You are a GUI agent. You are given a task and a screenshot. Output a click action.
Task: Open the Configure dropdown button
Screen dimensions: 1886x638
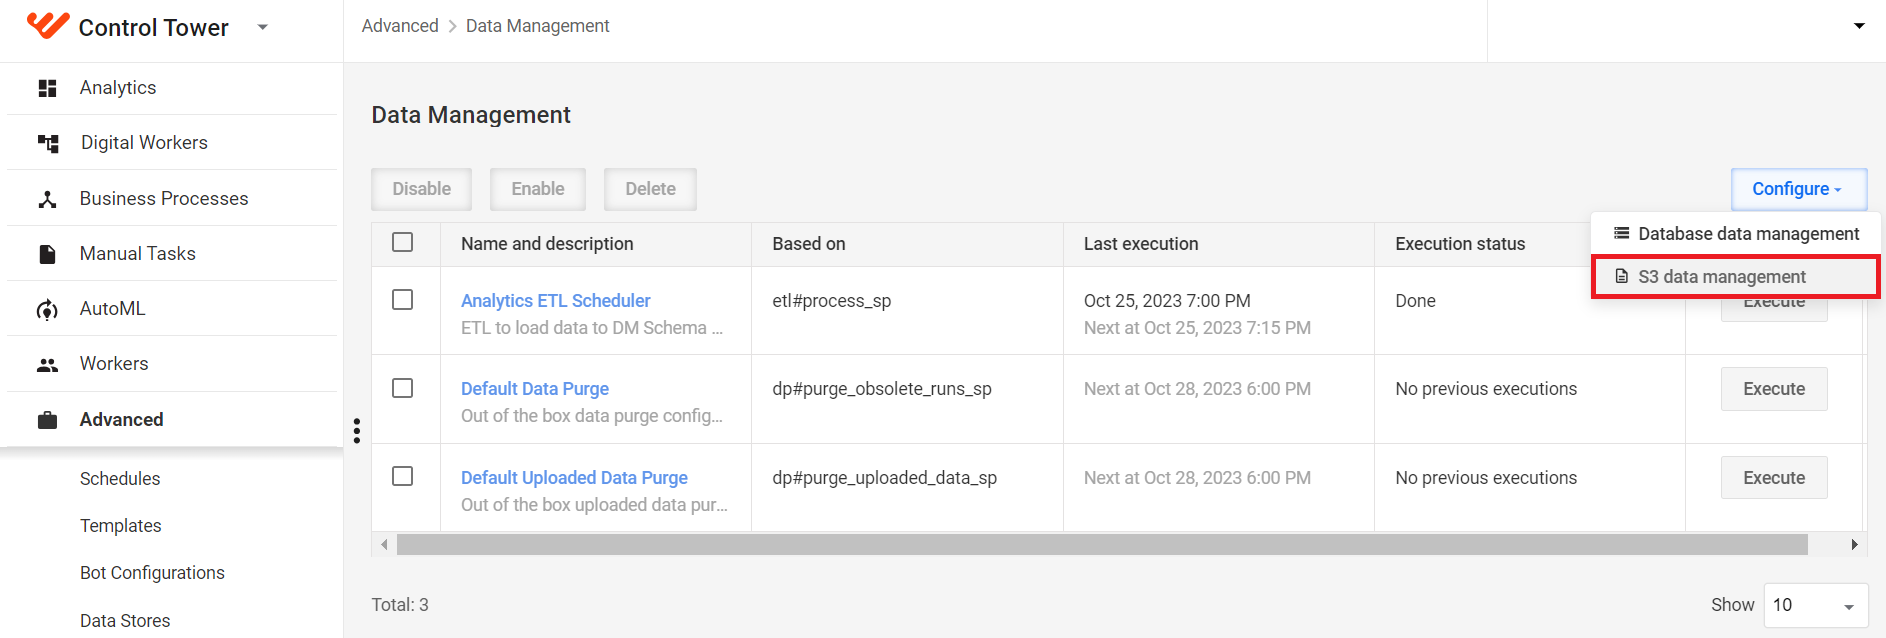point(1799,189)
